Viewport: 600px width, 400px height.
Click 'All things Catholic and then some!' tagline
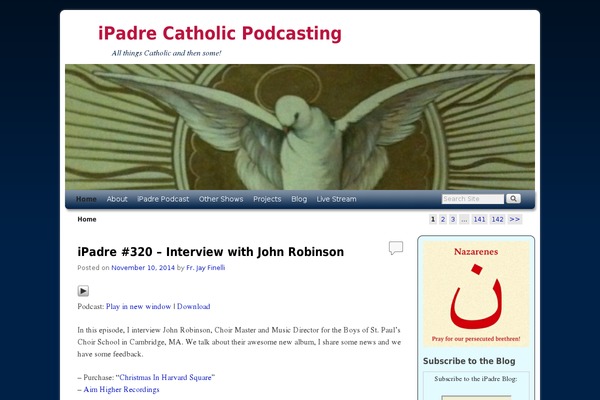point(166,53)
